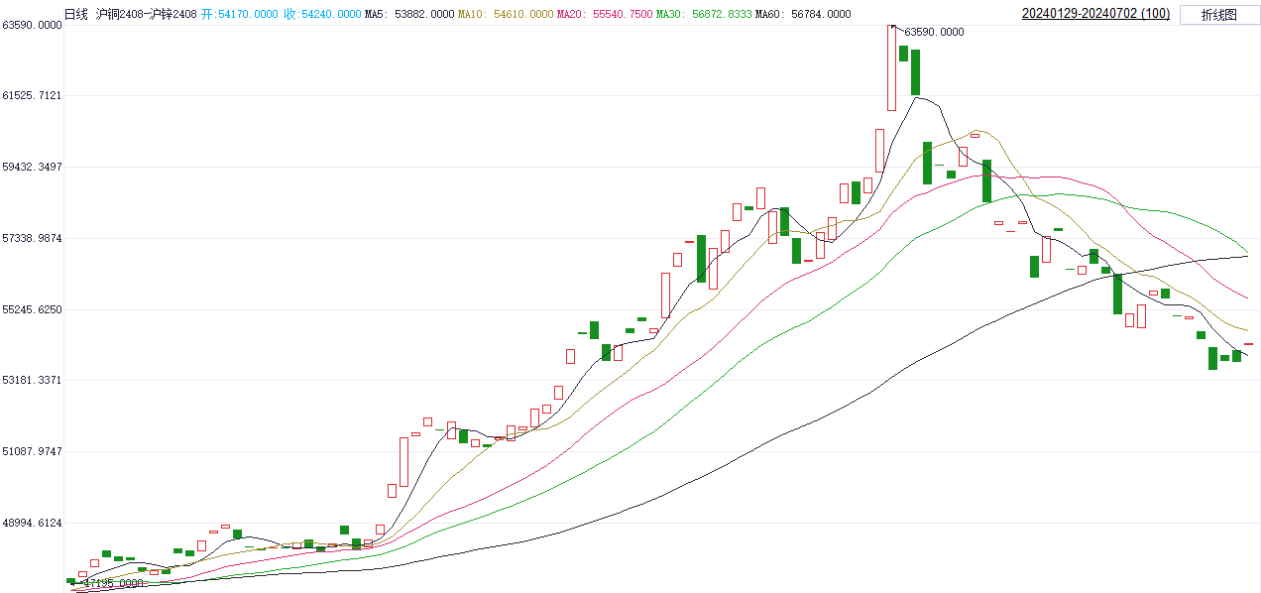Image resolution: width=1261 pixels, height=593 pixels.
Task: Click the MA60: 56784.0000 indicator label
Action: [804, 14]
